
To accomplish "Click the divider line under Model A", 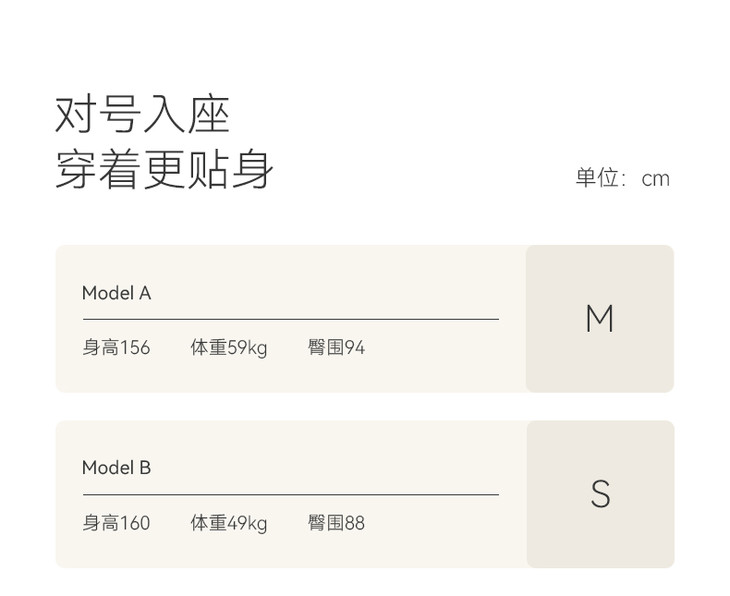I will (x=290, y=319).
